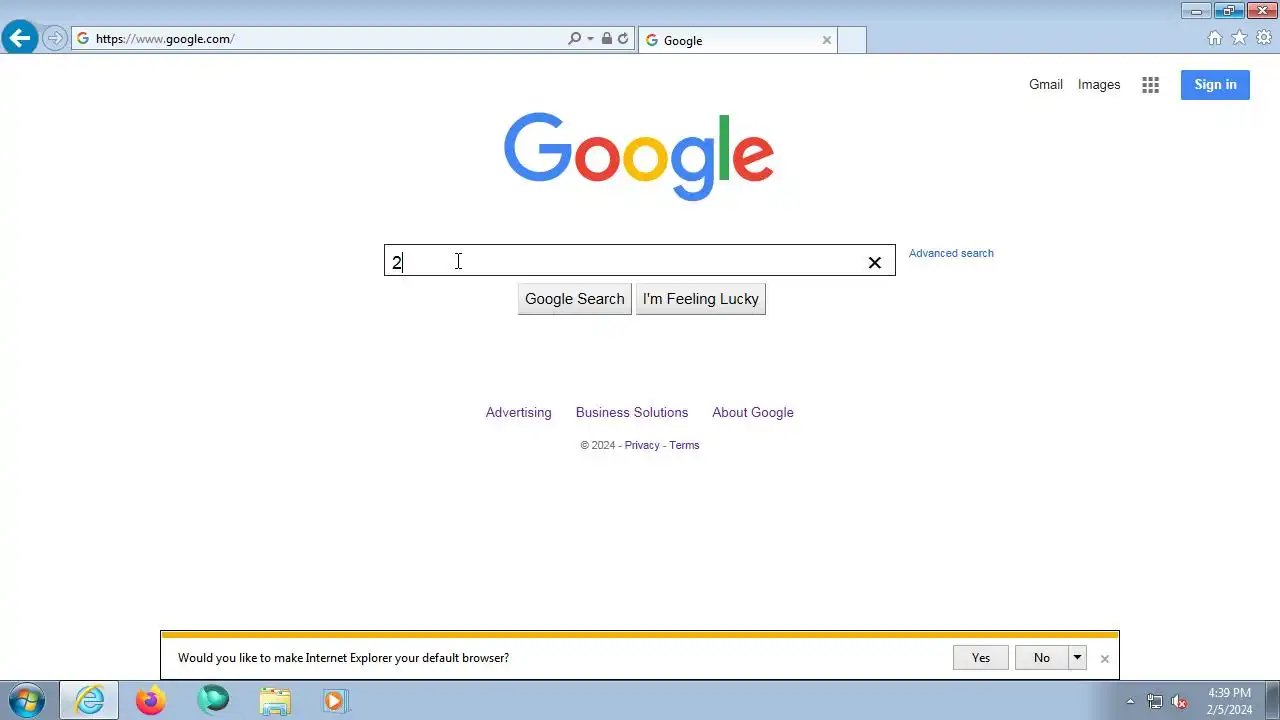
Task: Open favorites star icon
Action: click(x=1239, y=38)
